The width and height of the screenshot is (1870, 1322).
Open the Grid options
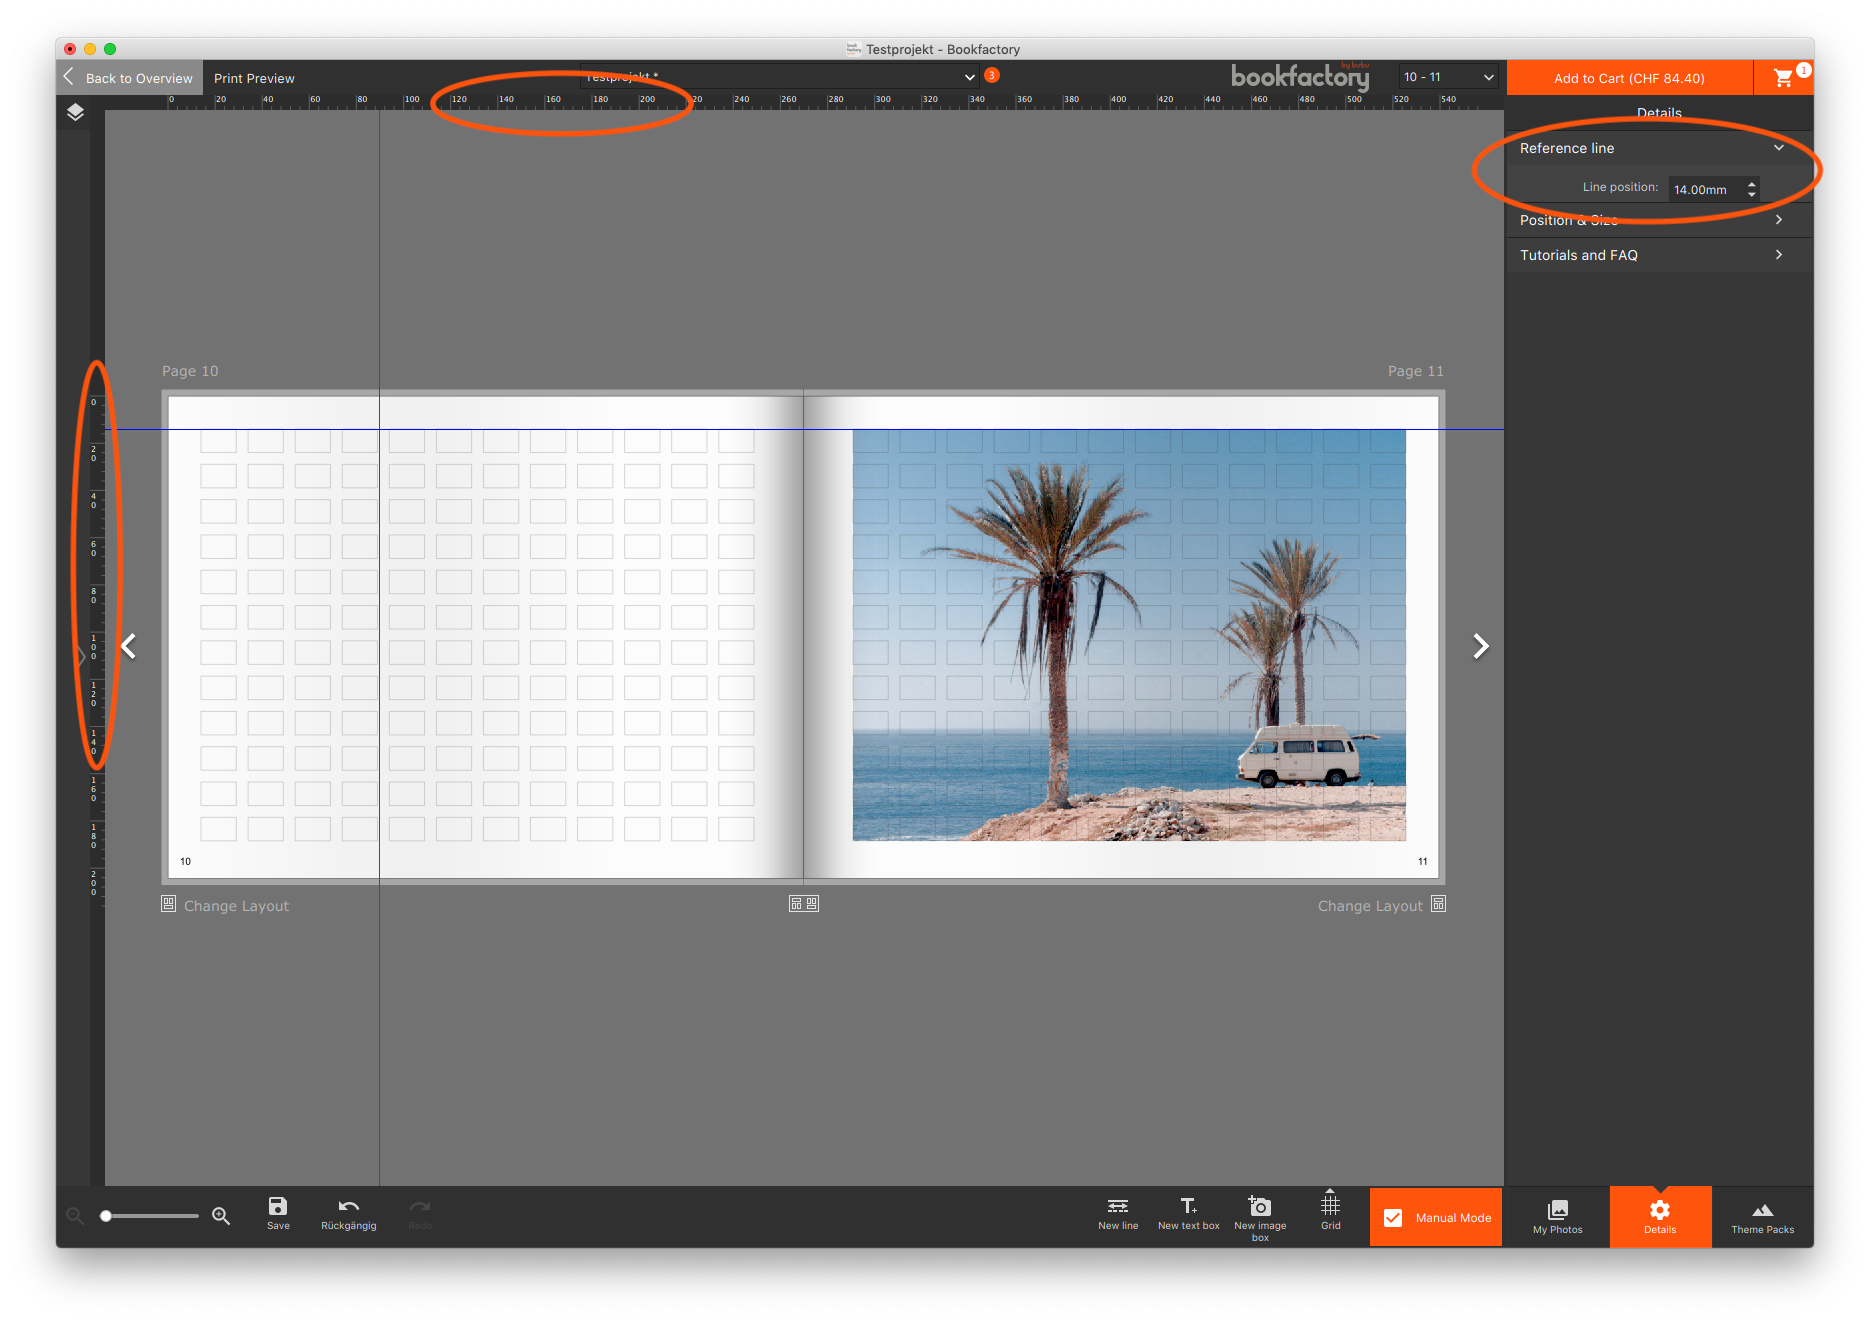tap(1330, 1211)
